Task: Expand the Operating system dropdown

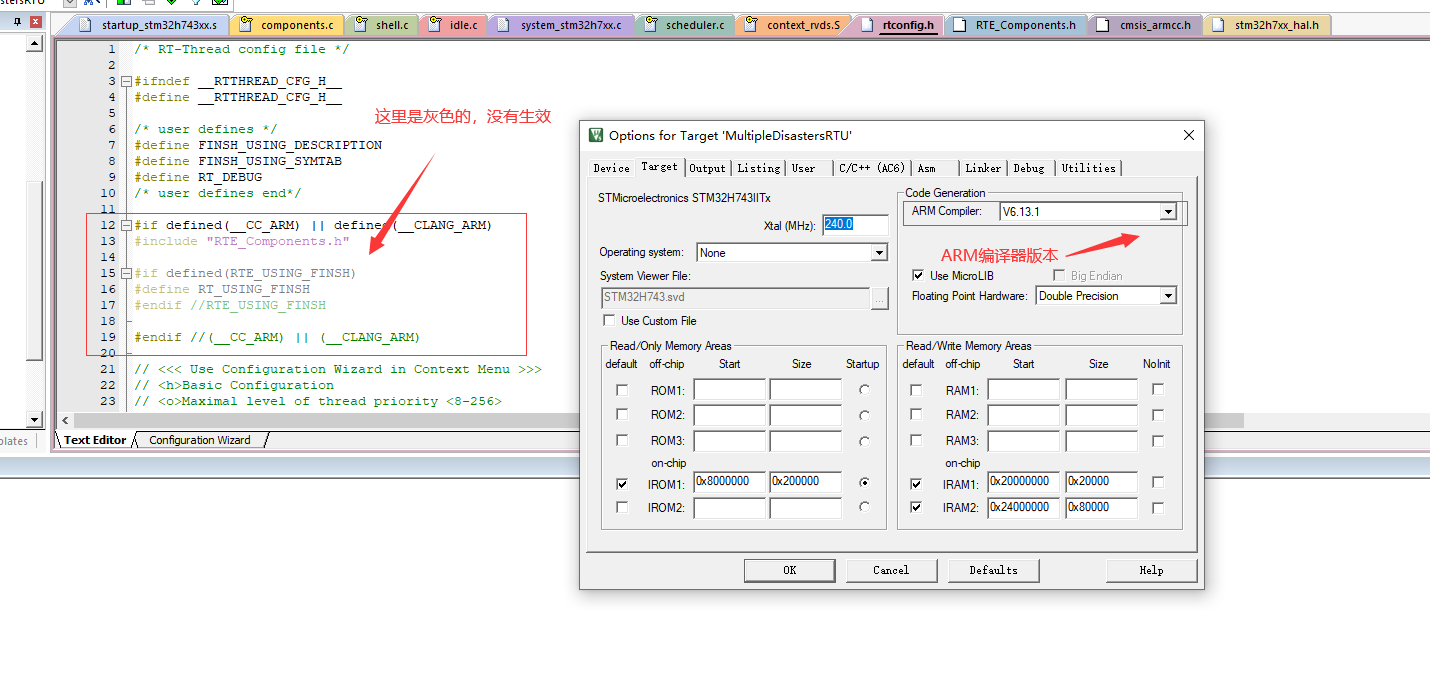Action: [879, 253]
